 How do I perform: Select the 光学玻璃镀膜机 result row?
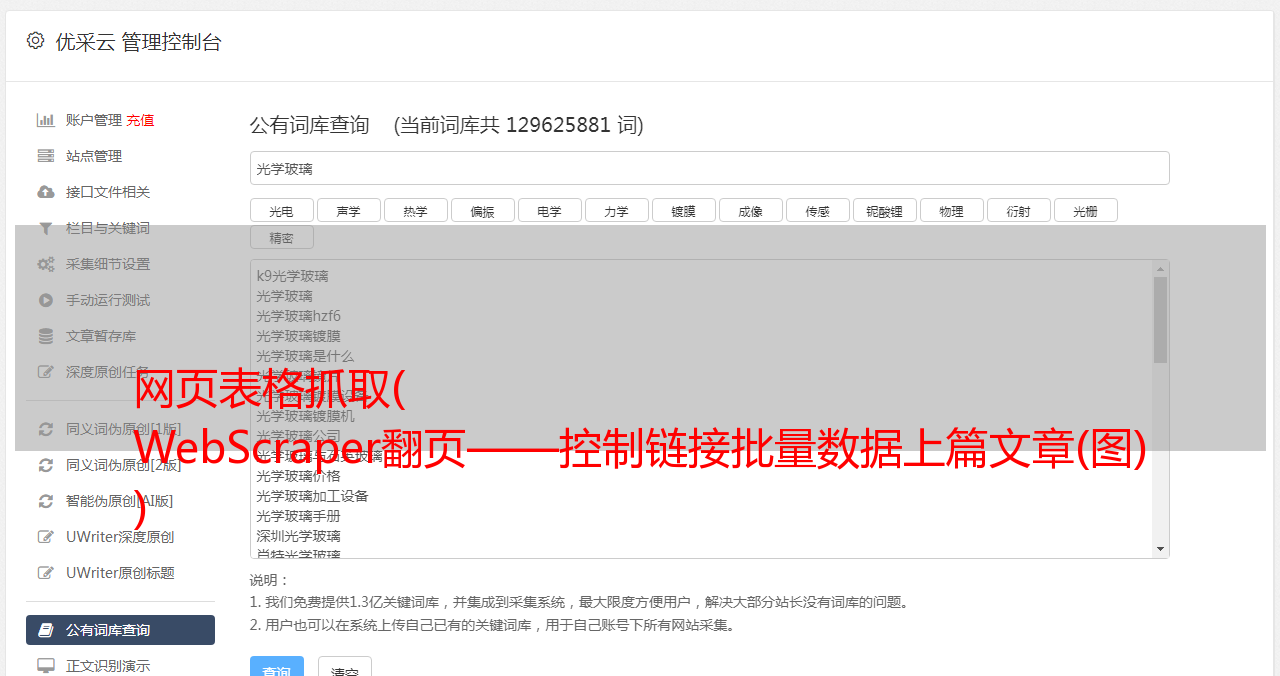[x=305, y=416]
